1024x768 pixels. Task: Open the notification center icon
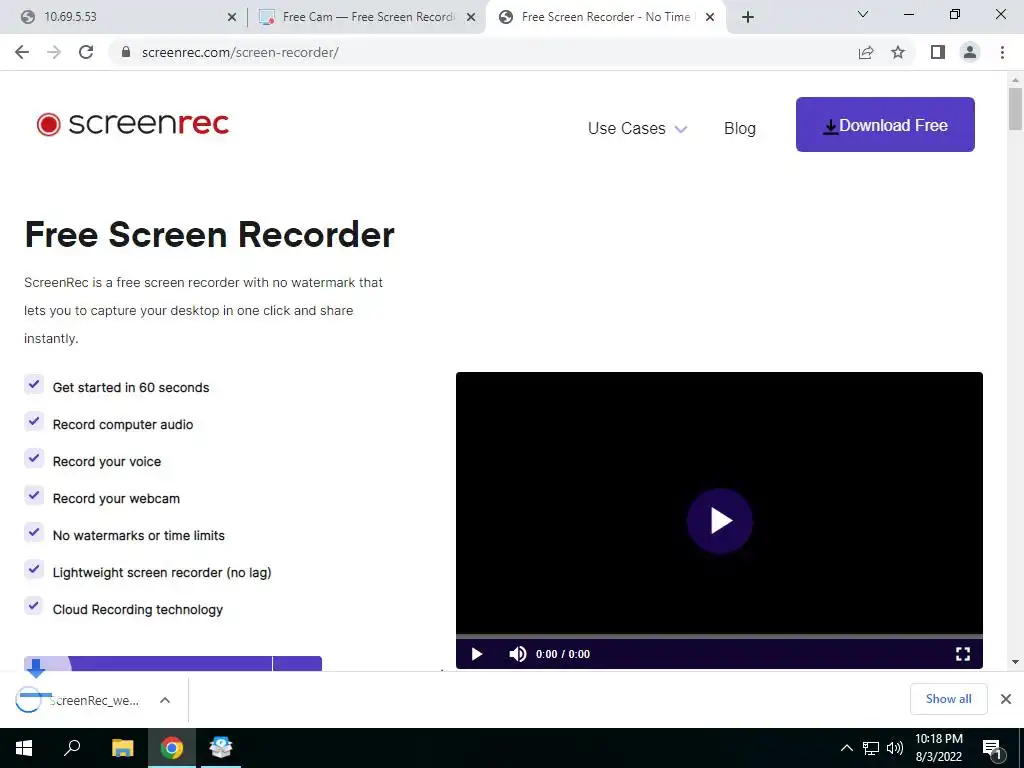point(993,749)
